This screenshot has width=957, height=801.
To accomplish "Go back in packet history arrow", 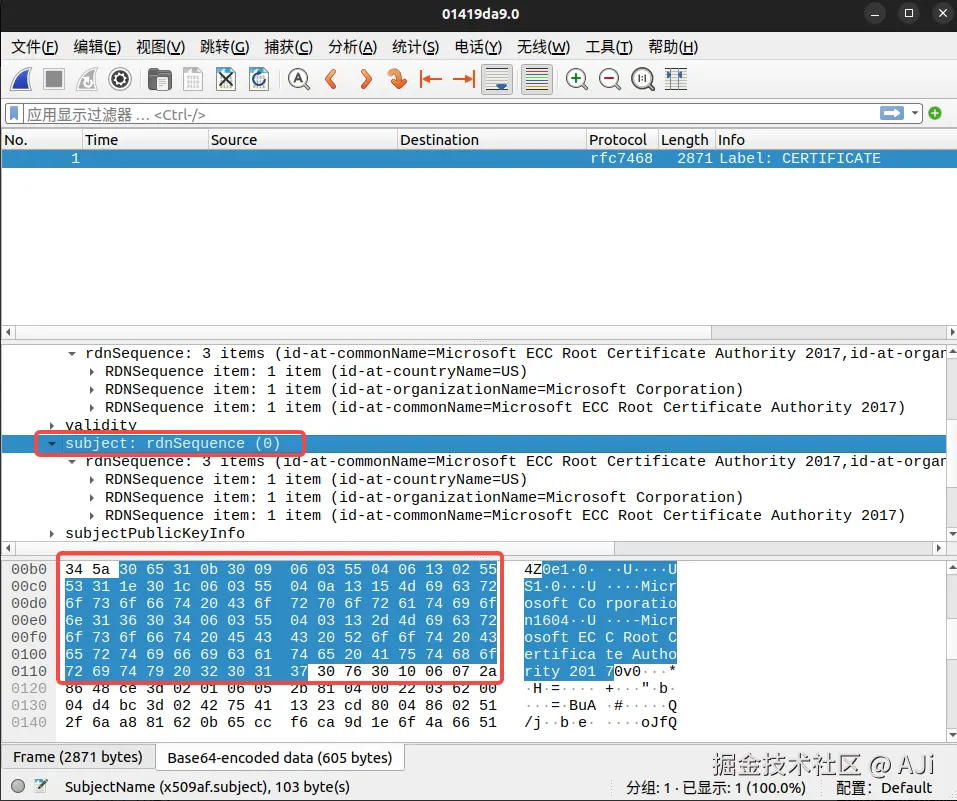I will click(x=331, y=79).
